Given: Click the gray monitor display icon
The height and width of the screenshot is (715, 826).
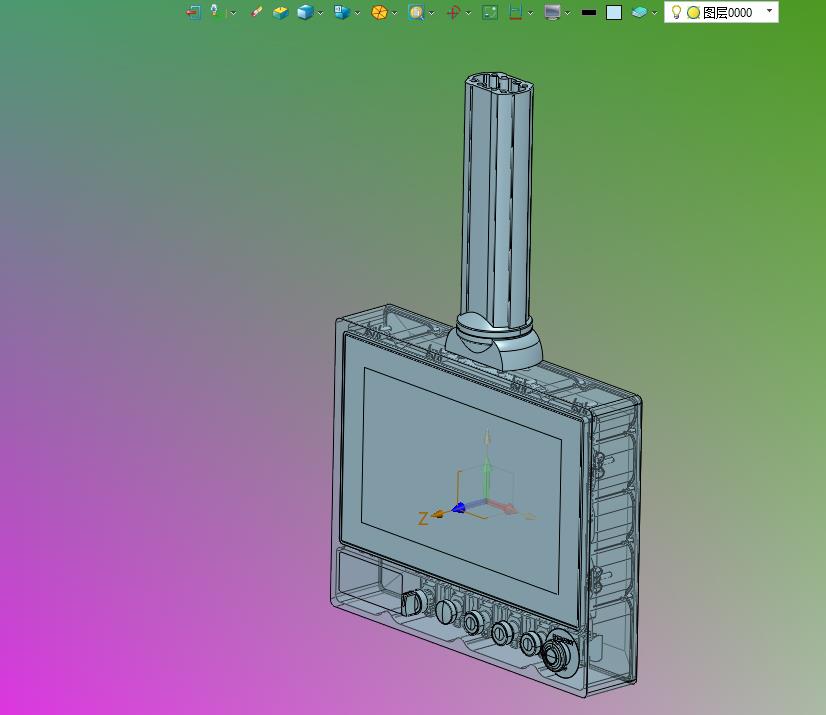Looking at the screenshot, I should (552, 12).
